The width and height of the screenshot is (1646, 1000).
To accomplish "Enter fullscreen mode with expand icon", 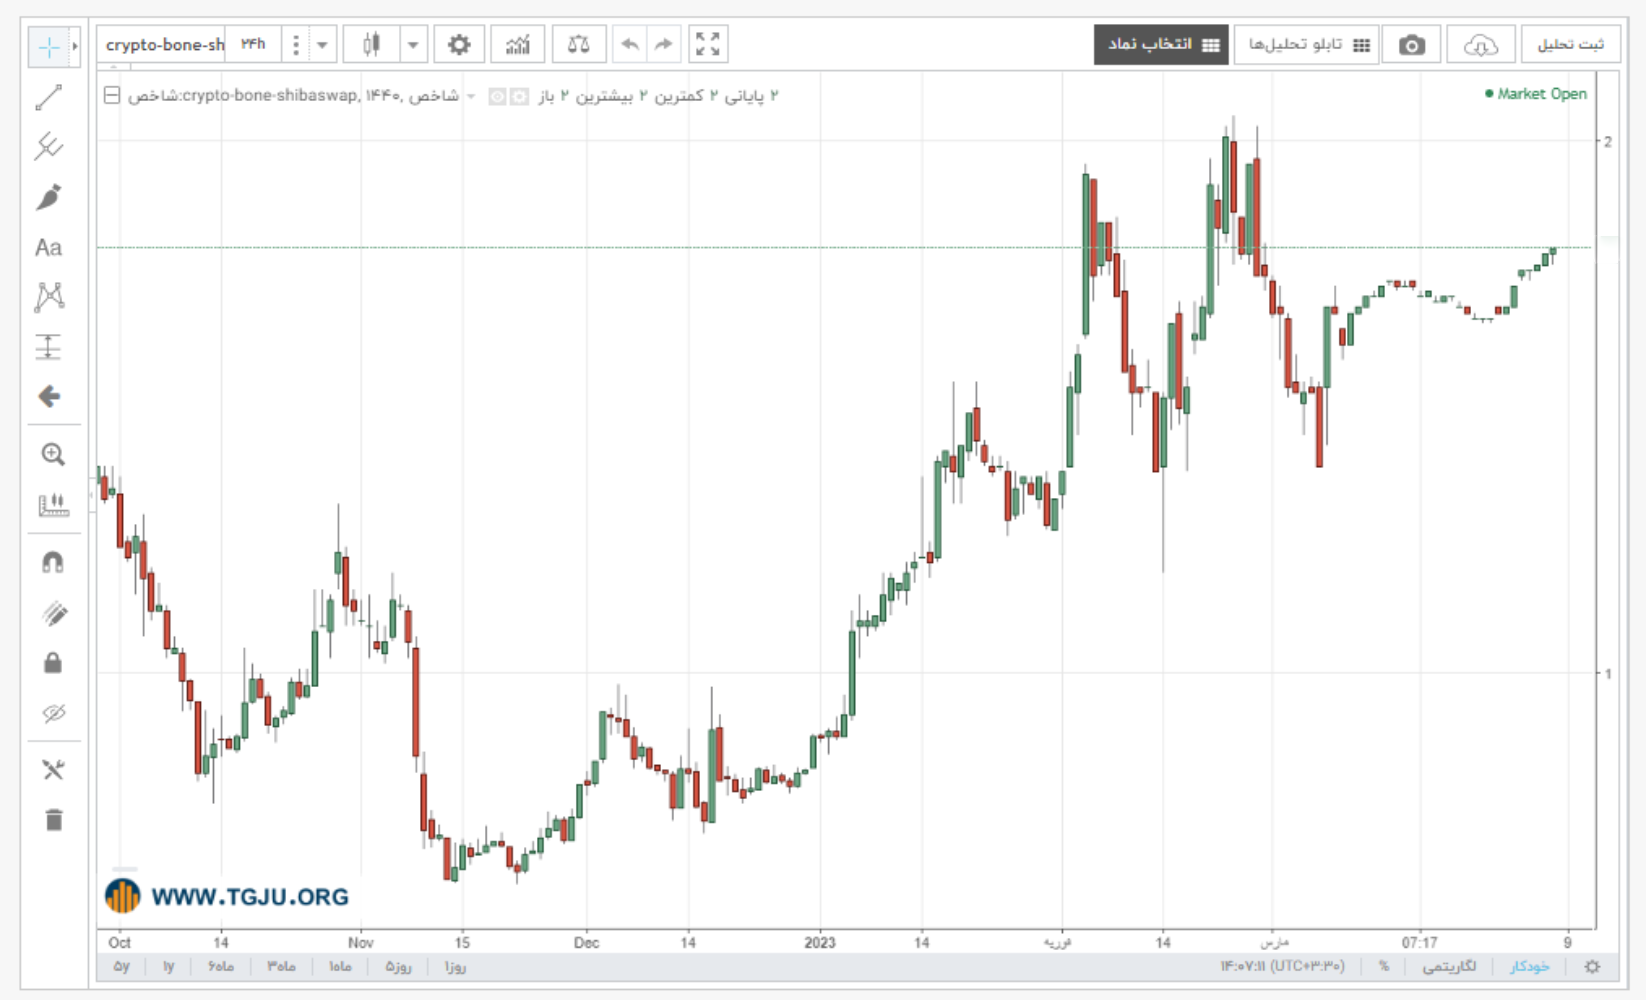I will [x=708, y=45].
